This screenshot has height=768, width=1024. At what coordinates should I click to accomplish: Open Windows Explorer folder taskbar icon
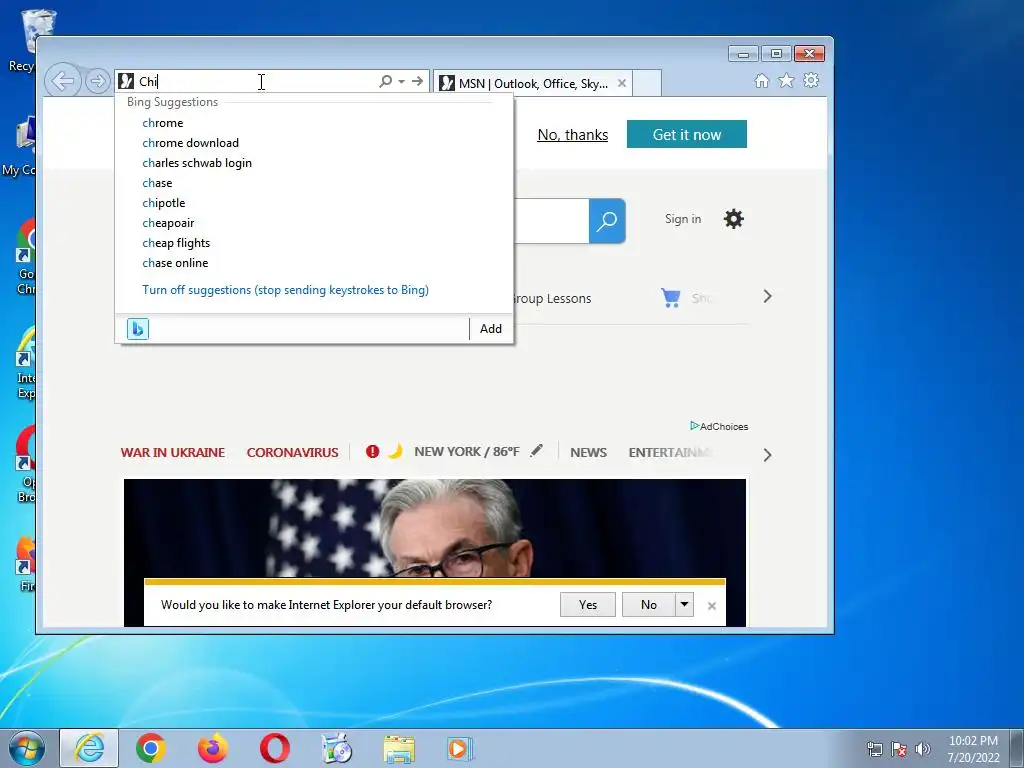coord(399,749)
